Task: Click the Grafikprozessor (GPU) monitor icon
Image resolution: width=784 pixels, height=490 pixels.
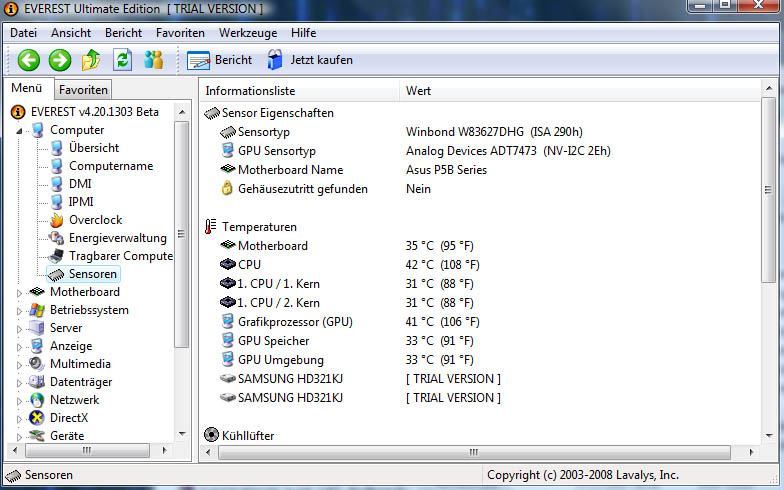Action: coord(228,322)
